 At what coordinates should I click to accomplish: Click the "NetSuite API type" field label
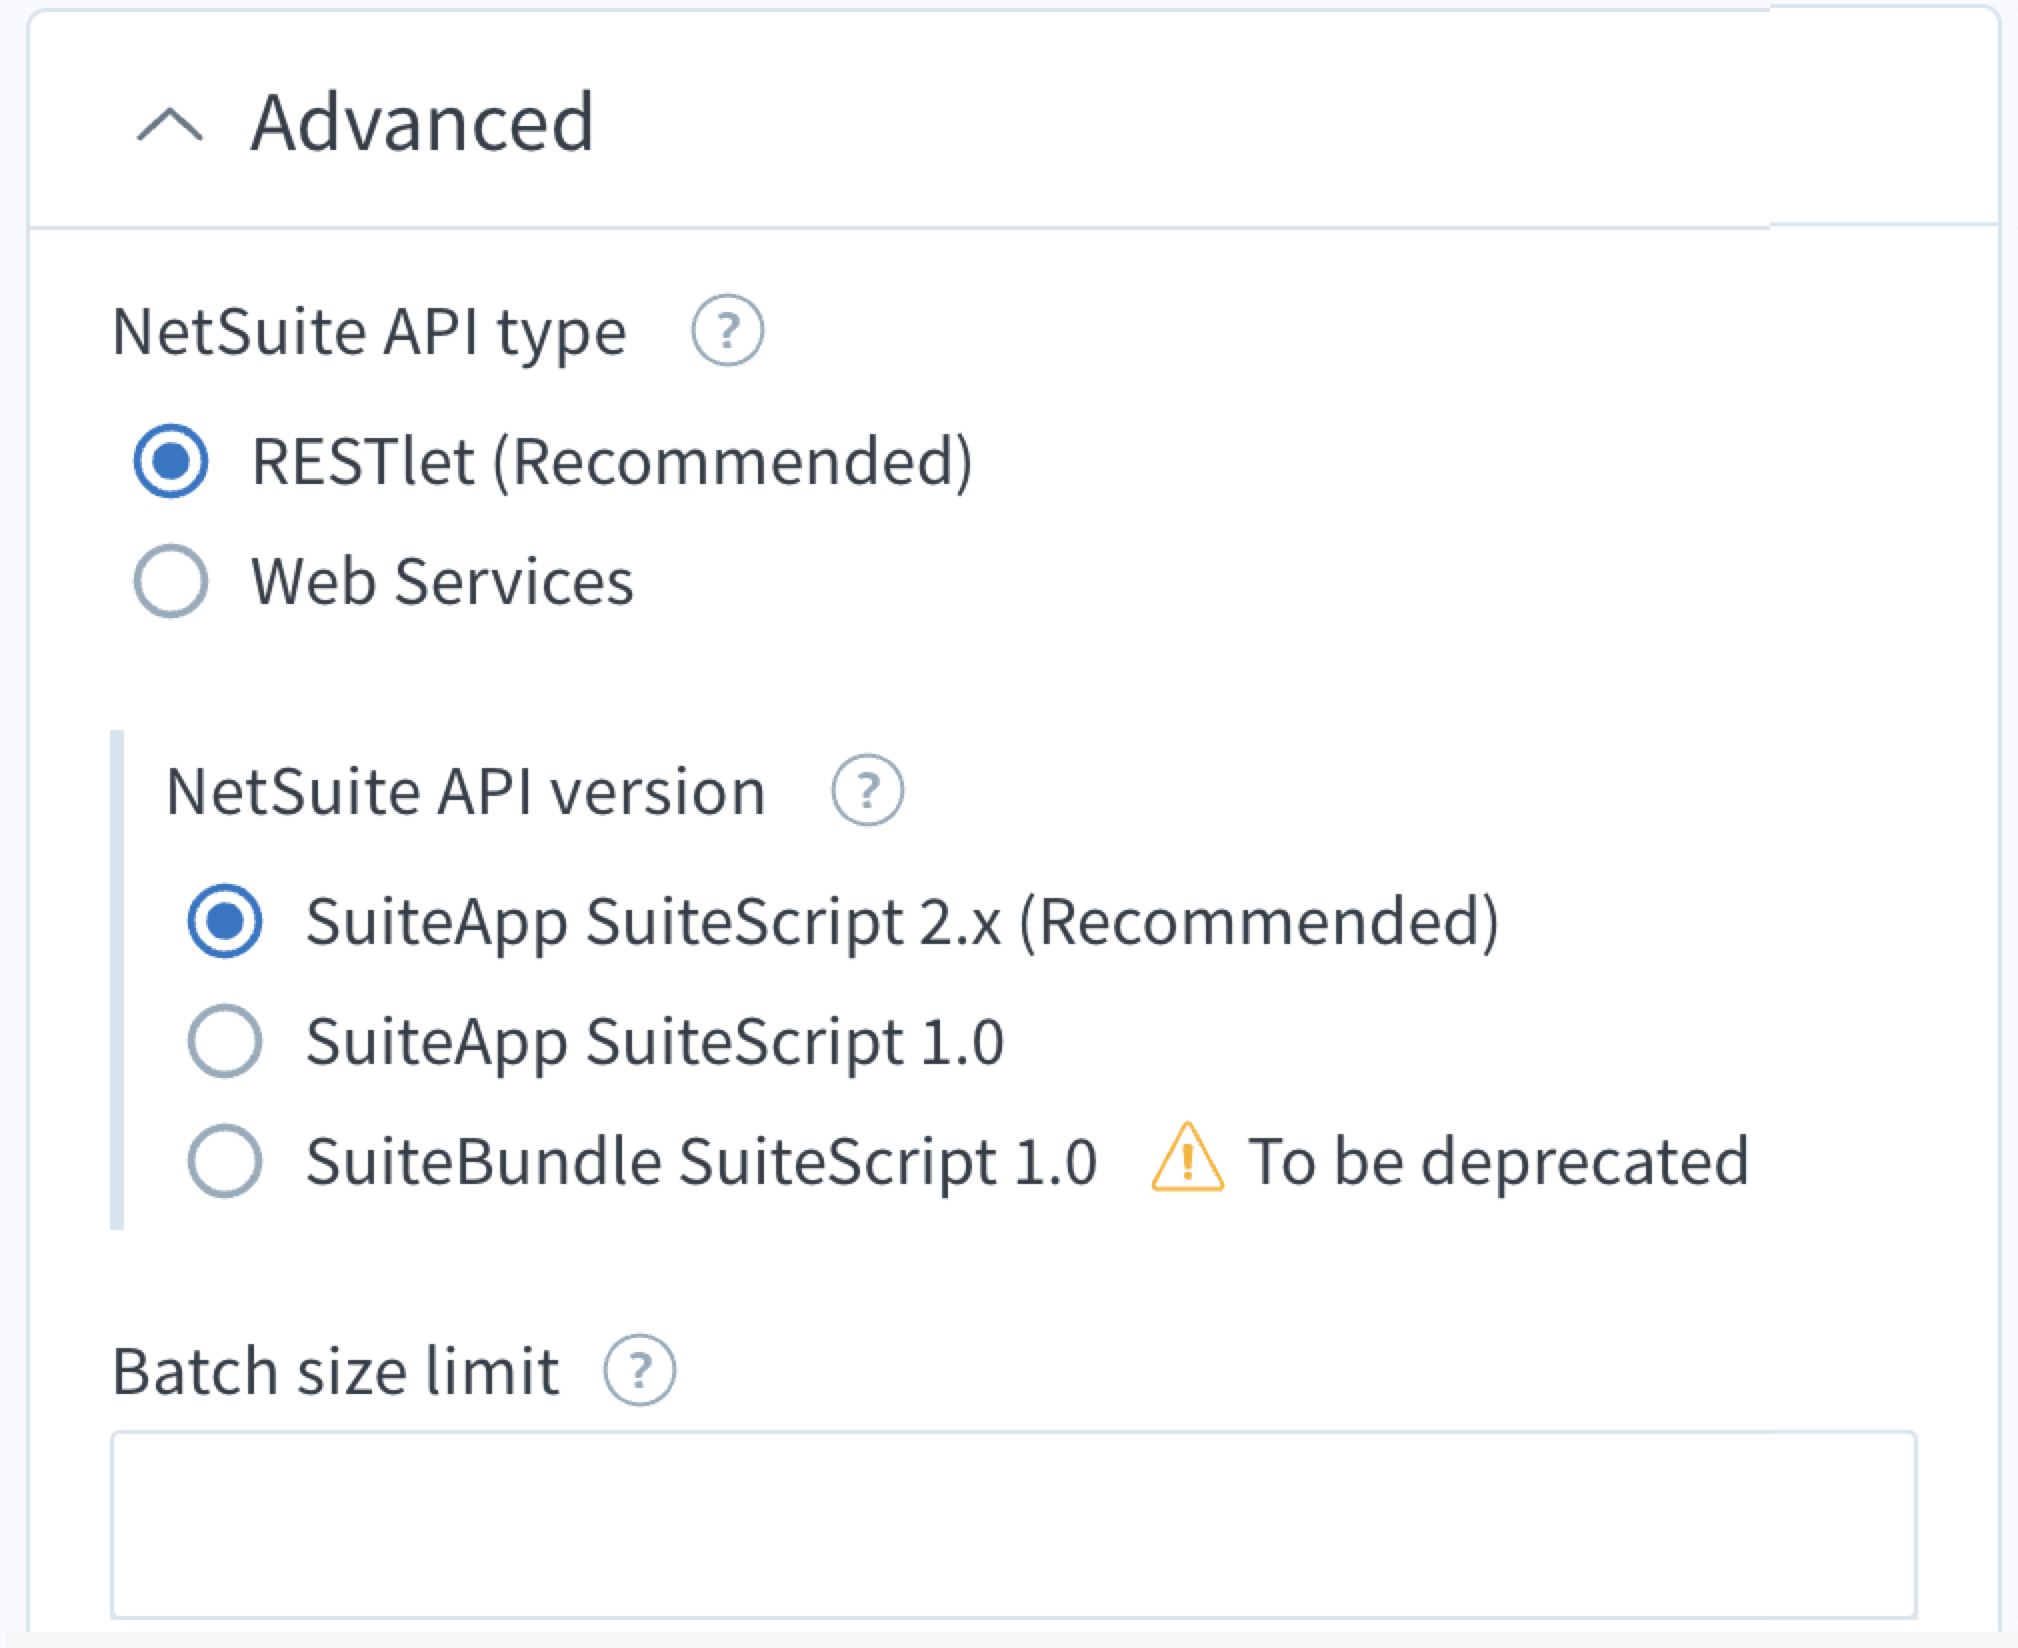(369, 331)
